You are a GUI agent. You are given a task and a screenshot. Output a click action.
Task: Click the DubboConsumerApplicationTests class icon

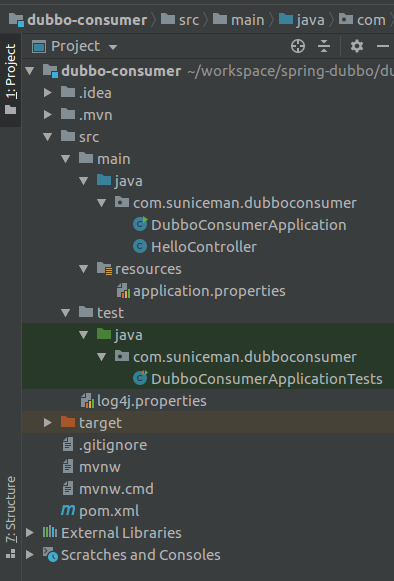point(140,378)
